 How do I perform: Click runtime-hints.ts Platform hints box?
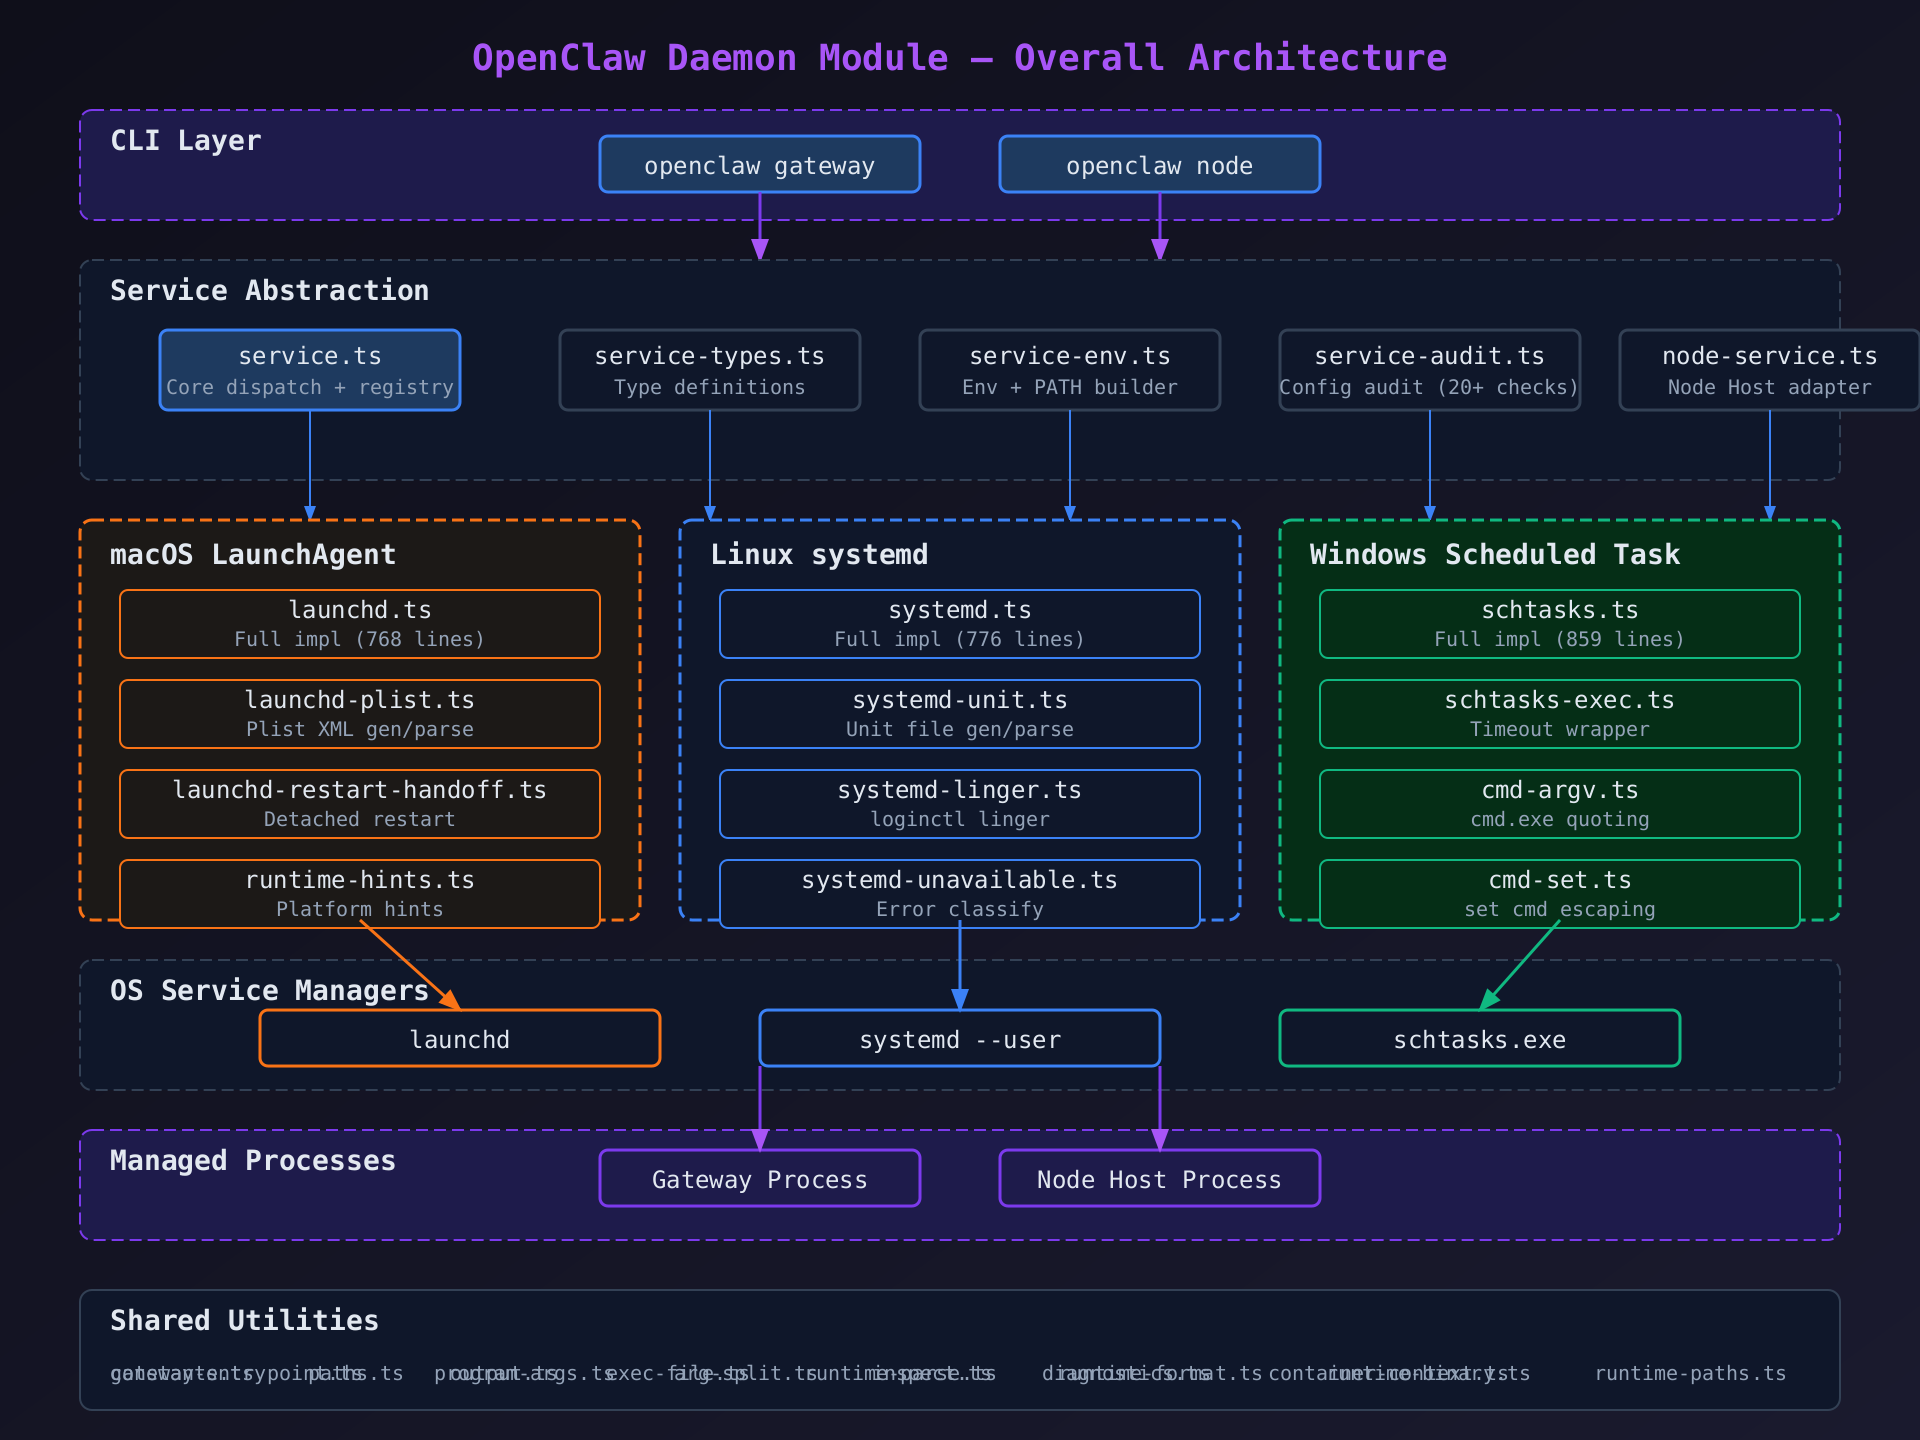[359, 894]
